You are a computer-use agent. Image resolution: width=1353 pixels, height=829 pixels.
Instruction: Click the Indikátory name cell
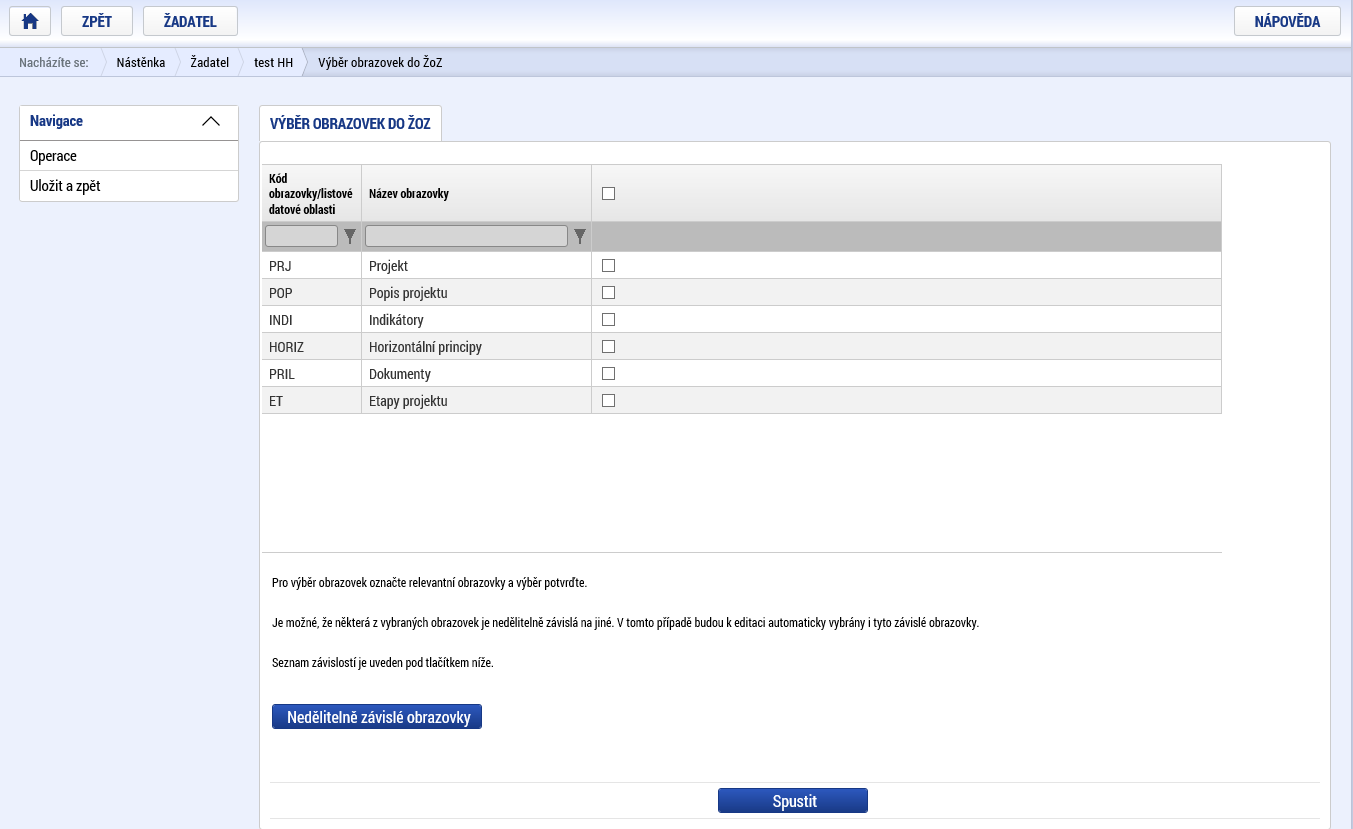pyautogui.click(x=476, y=320)
